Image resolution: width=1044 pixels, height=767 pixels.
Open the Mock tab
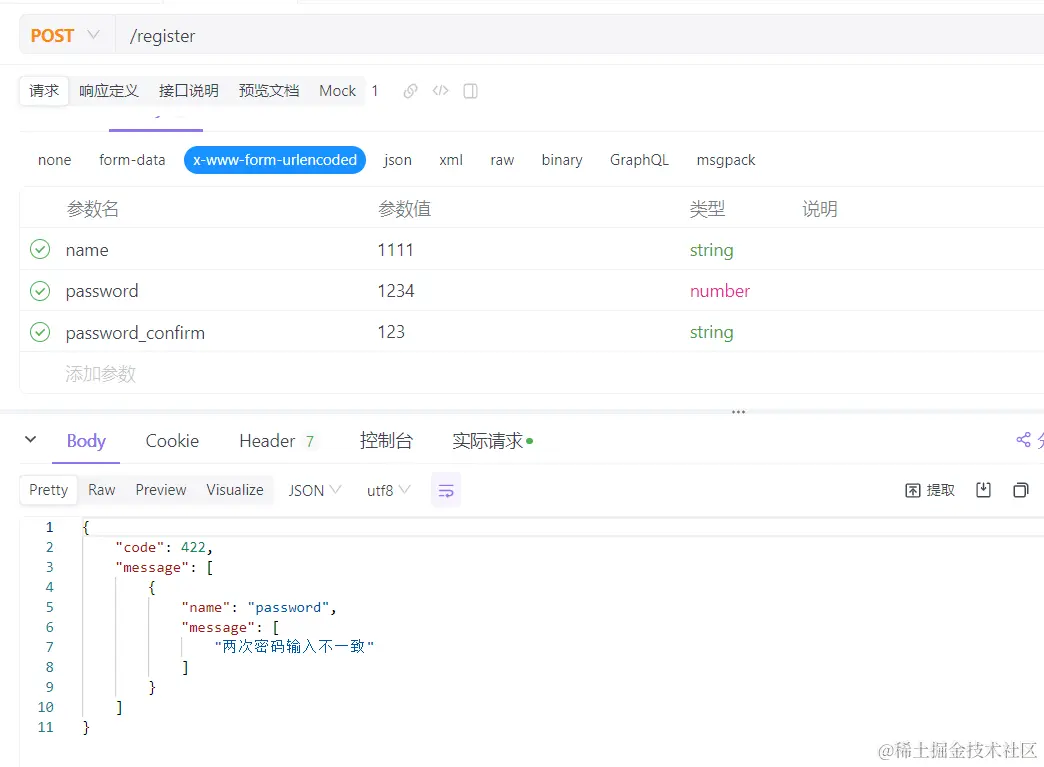(338, 91)
